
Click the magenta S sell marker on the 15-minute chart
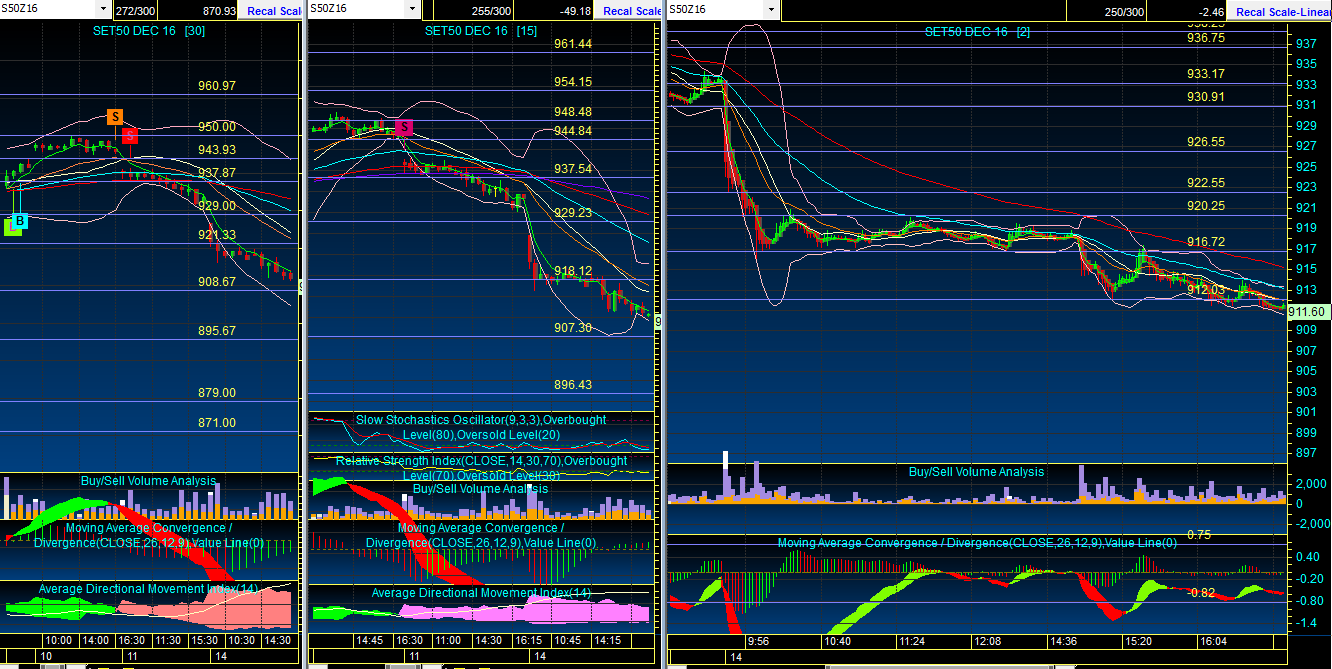click(404, 127)
